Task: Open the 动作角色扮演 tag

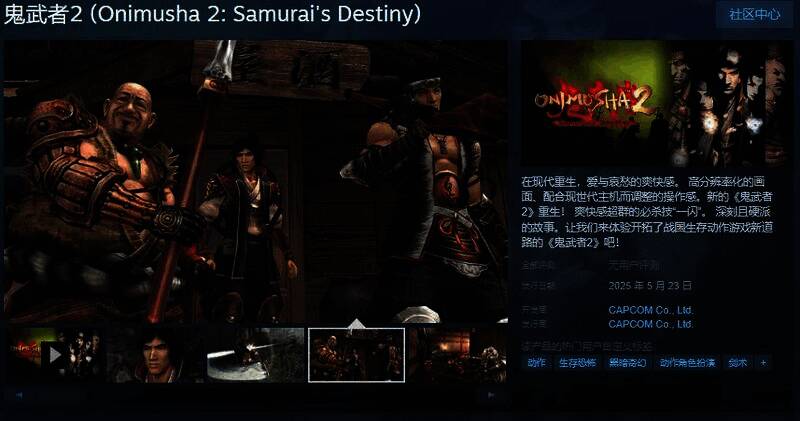Action: click(x=687, y=363)
